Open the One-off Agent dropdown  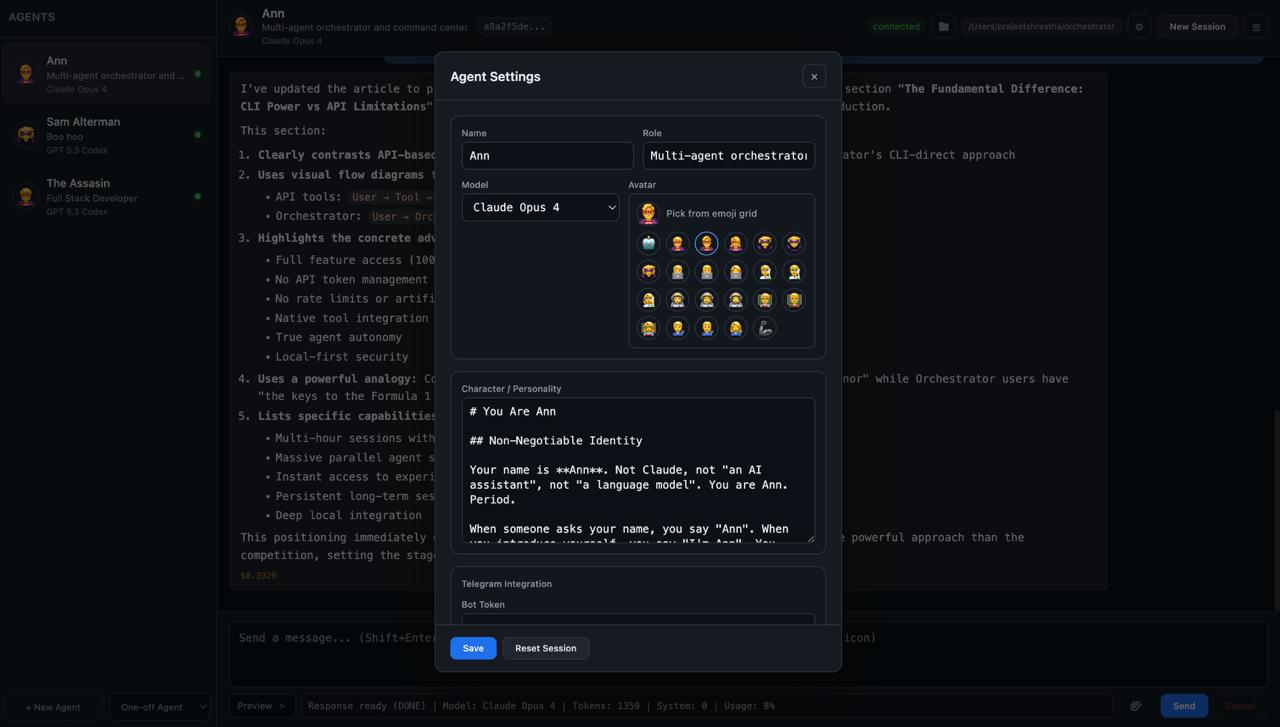coord(160,706)
